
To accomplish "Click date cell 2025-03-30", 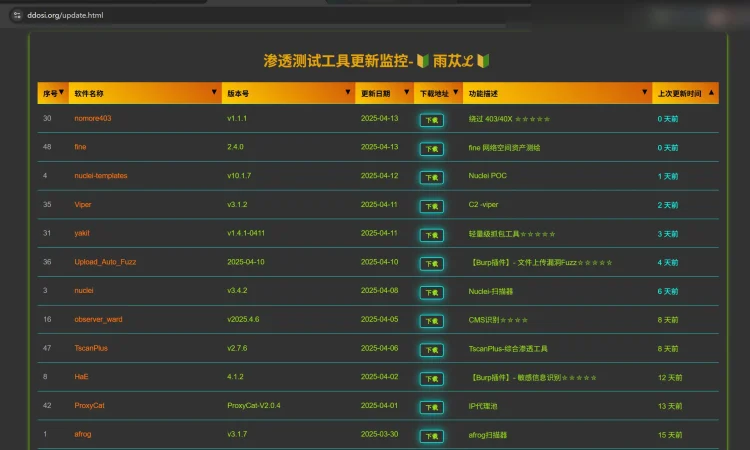I will pyautogui.click(x=379, y=434).
